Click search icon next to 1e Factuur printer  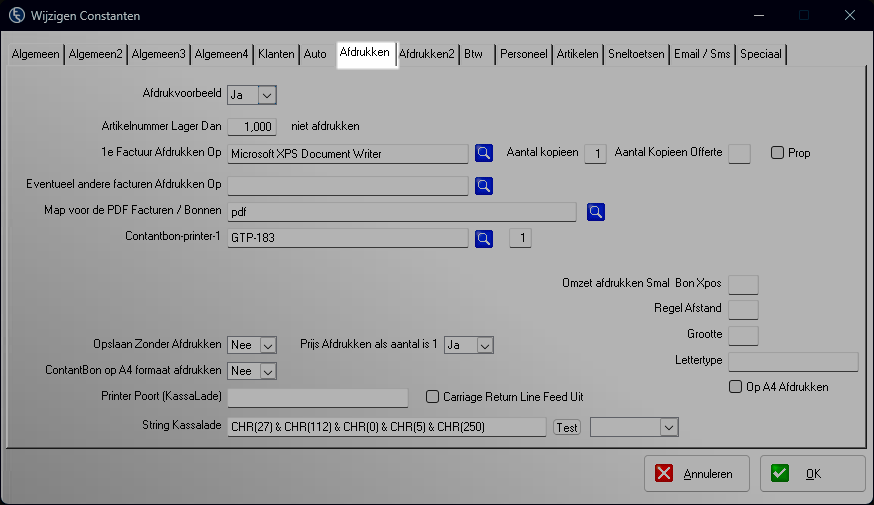484,153
